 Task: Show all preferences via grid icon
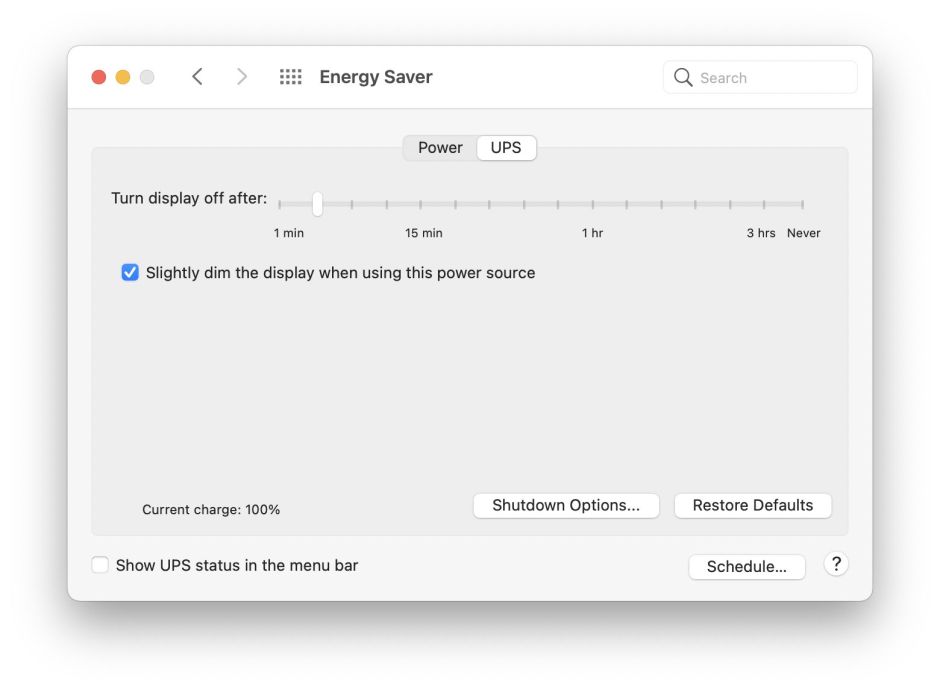pyautogui.click(x=290, y=77)
